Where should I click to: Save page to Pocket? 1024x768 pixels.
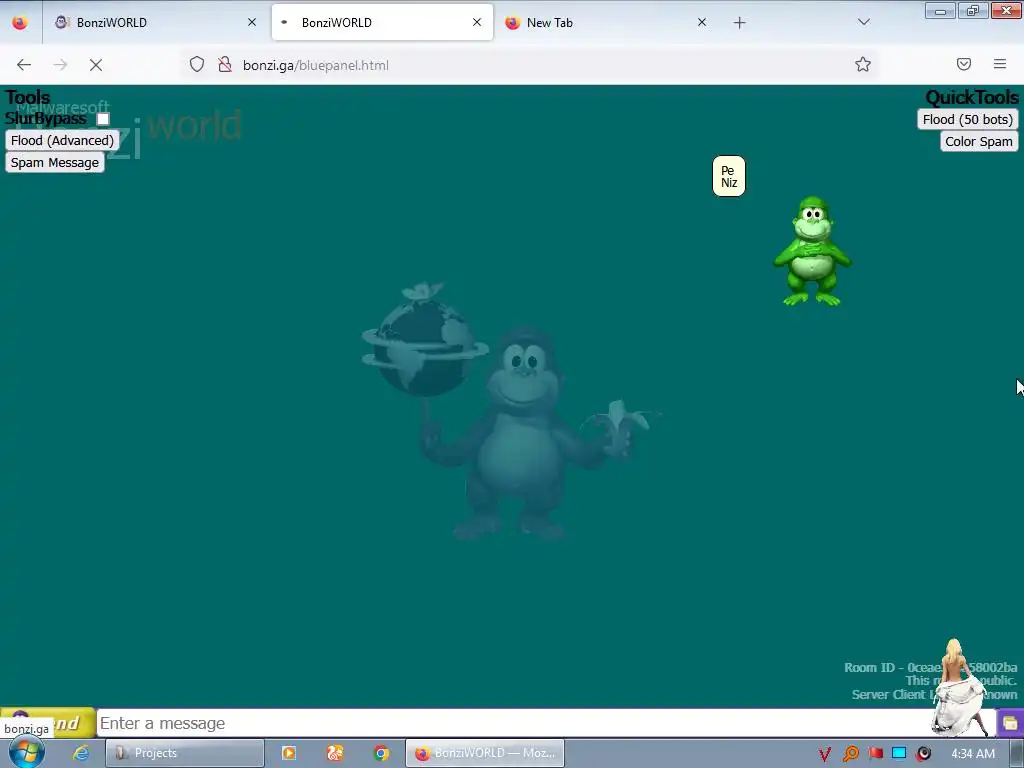963,64
